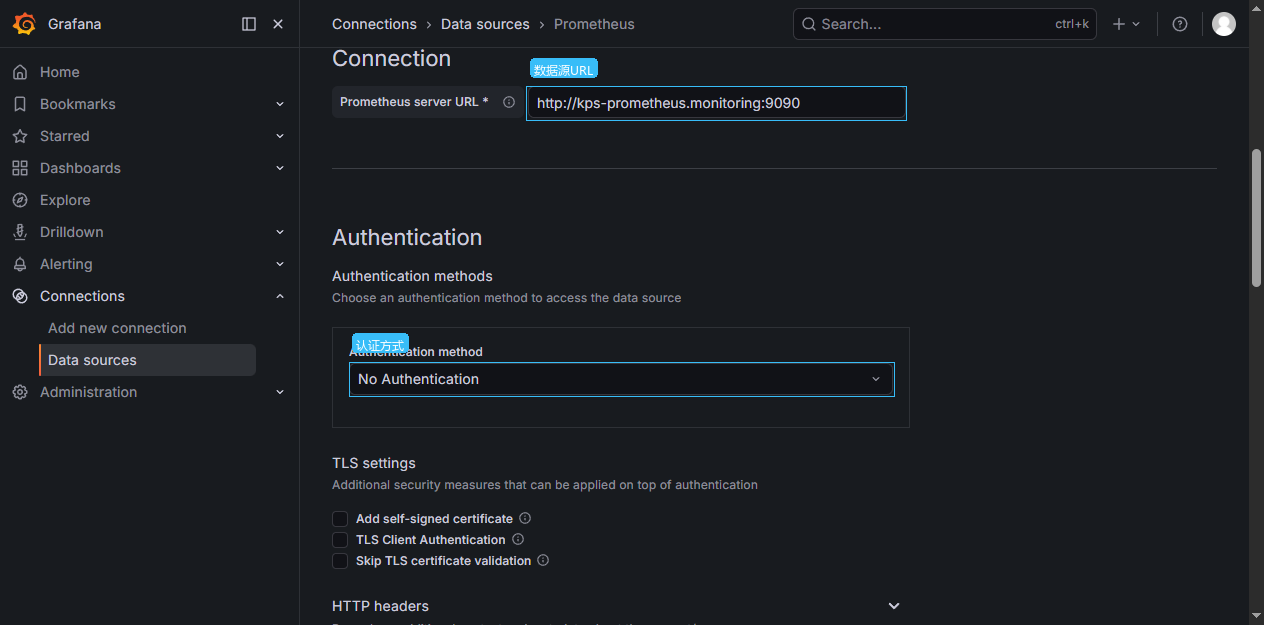1264x625 pixels.
Task: Go to Connections breadcrumb
Action: 374,24
